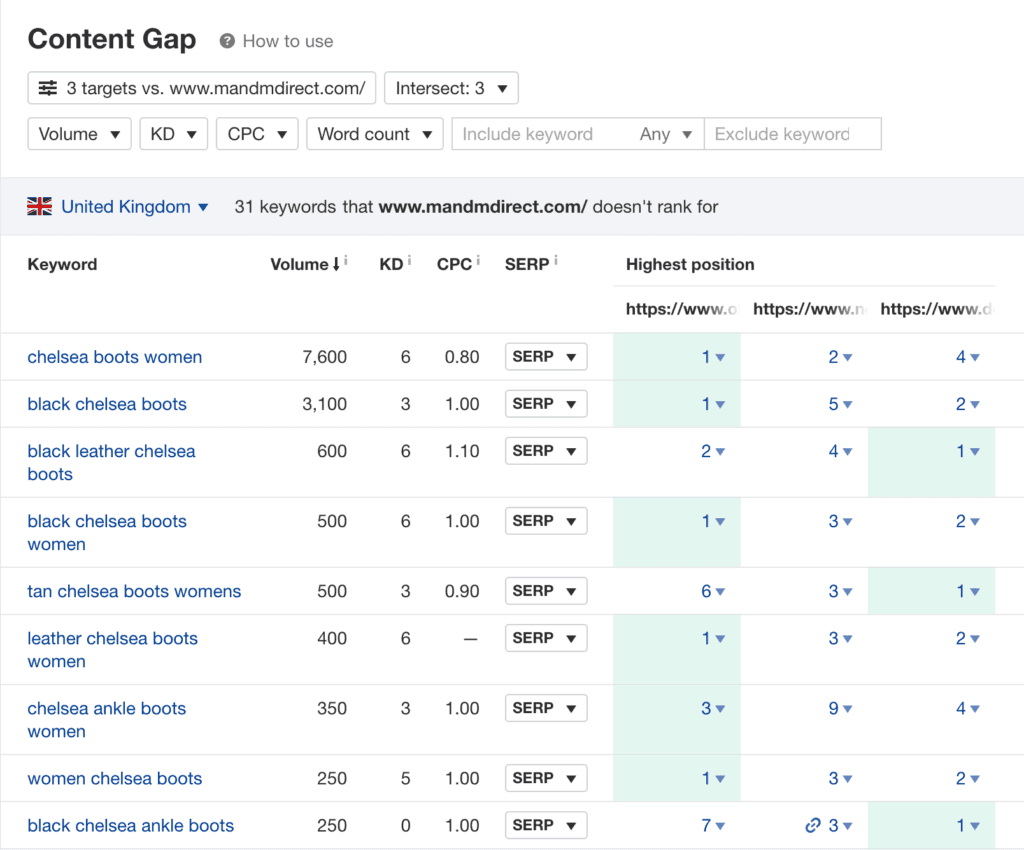Viewport: 1024px width, 850px height.
Task: Open the Intersect: 3 dropdown
Action: pyautogui.click(x=451, y=88)
